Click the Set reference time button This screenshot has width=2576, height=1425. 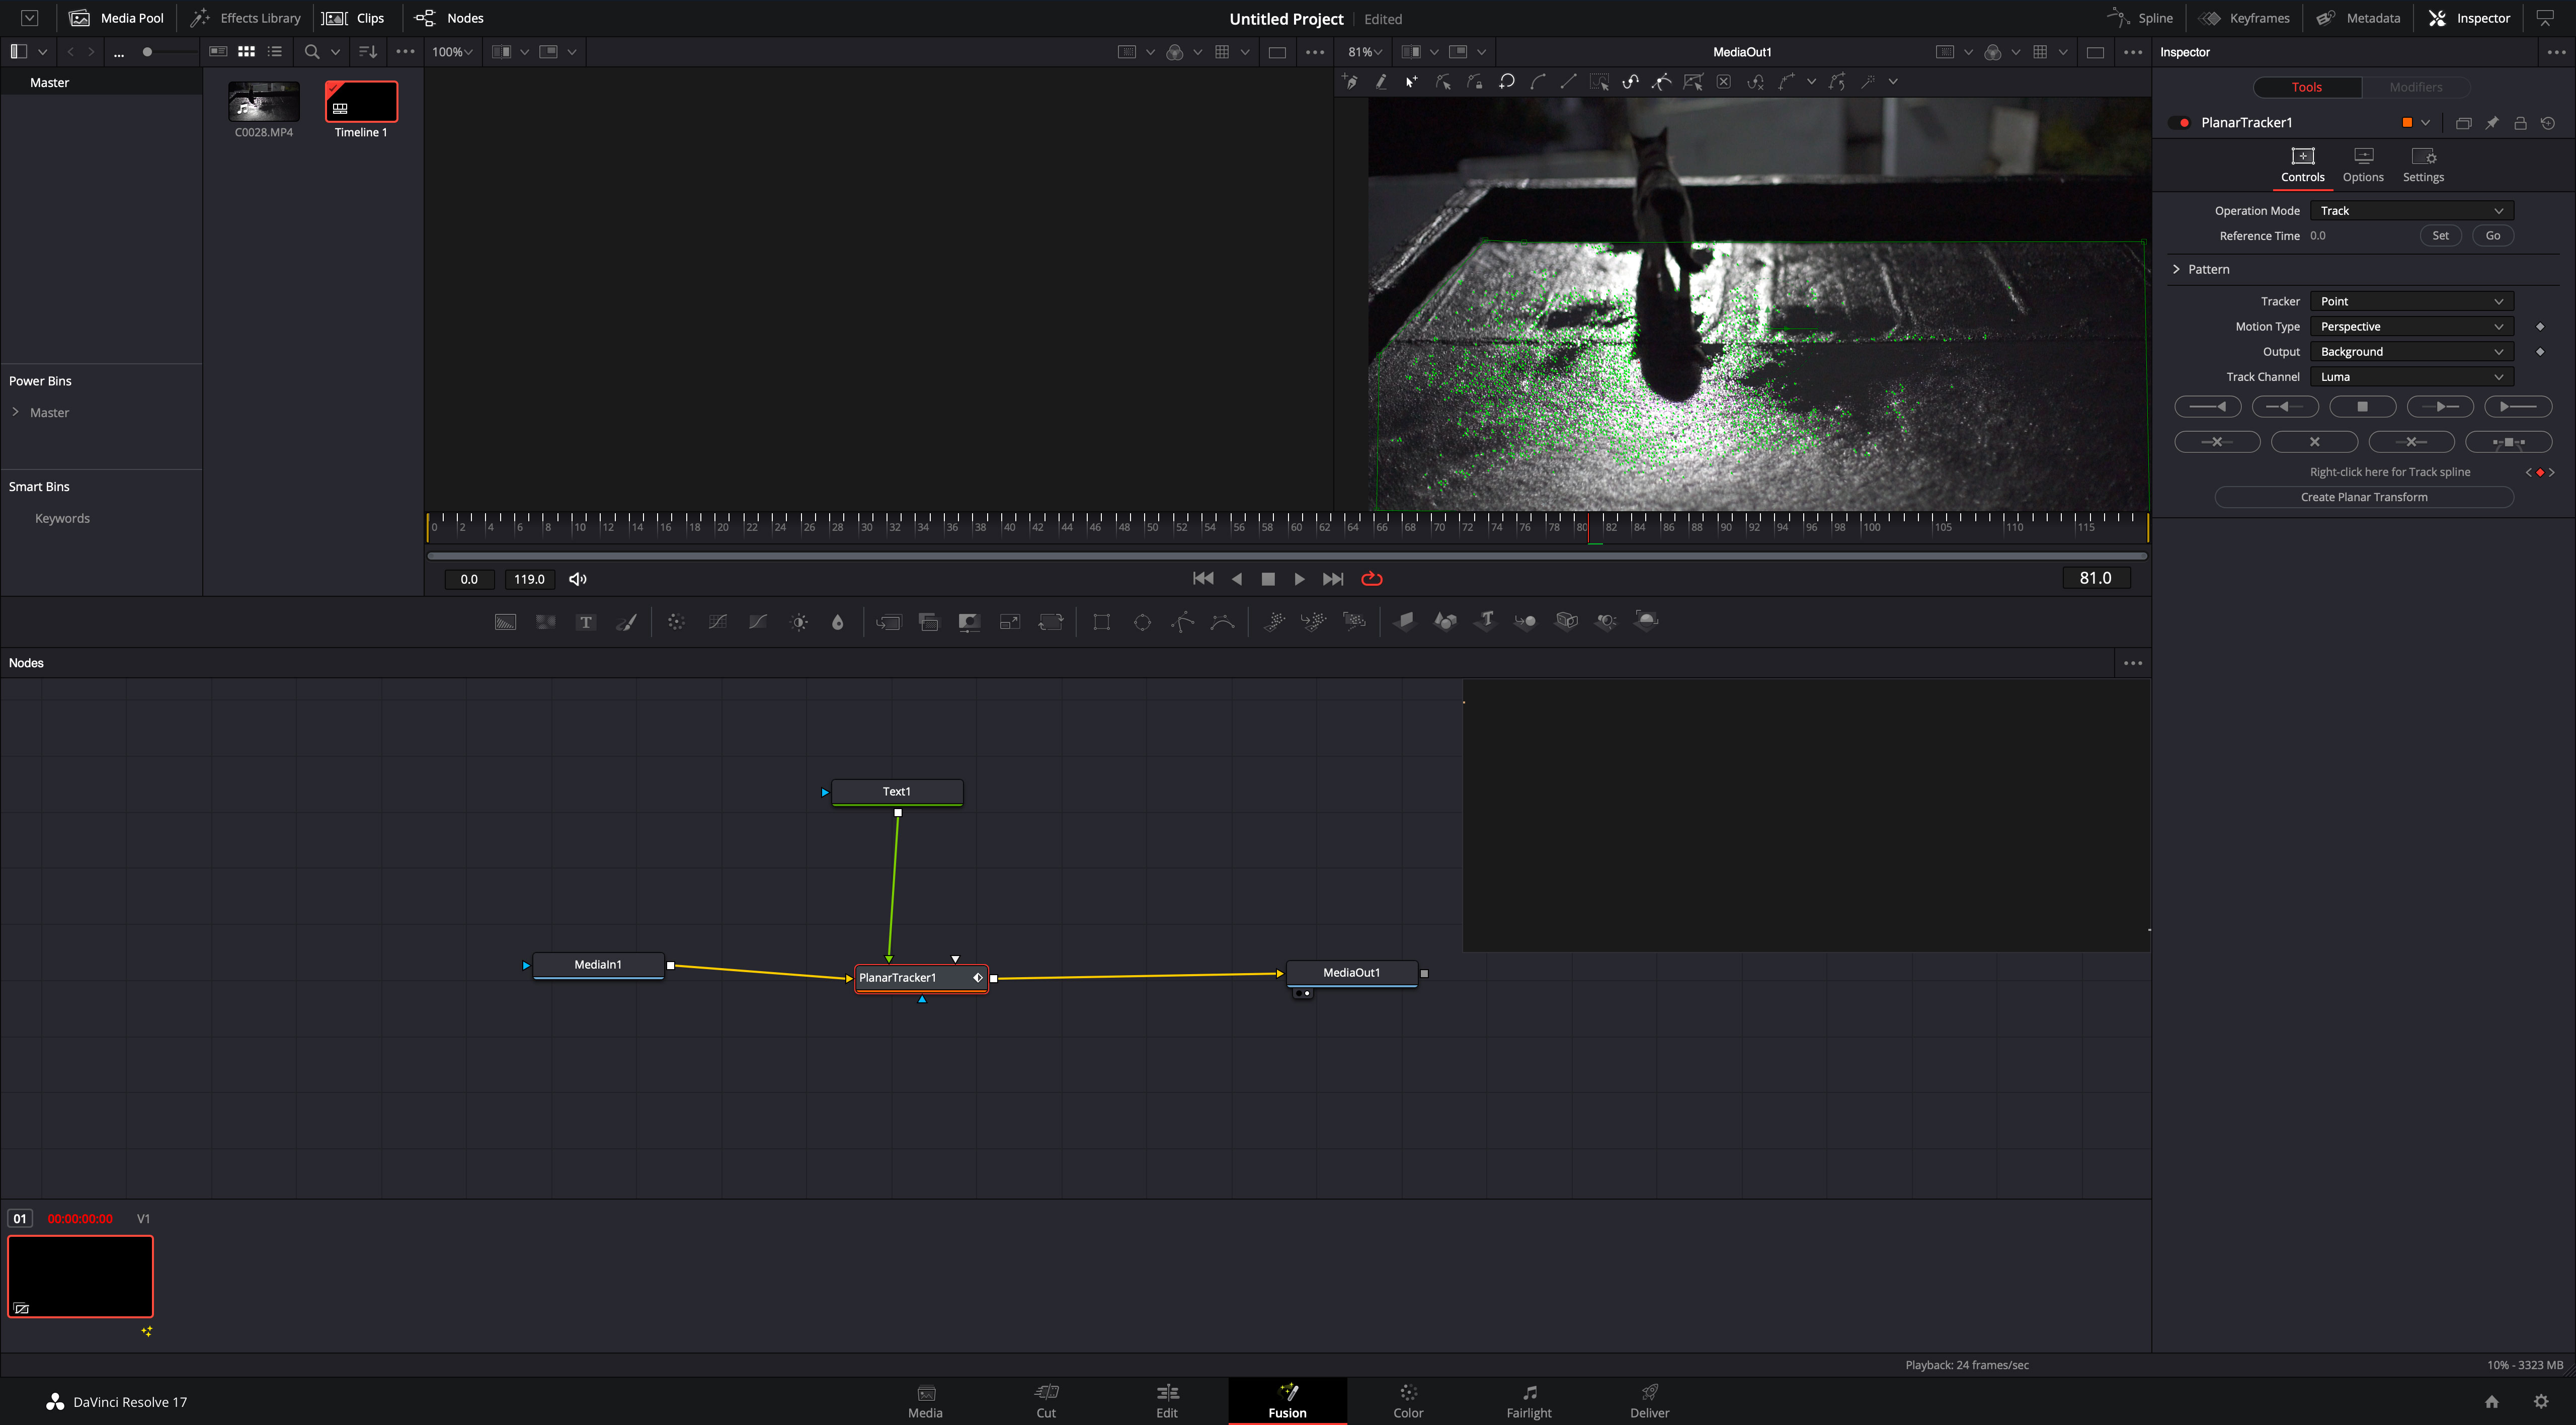[2440, 236]
